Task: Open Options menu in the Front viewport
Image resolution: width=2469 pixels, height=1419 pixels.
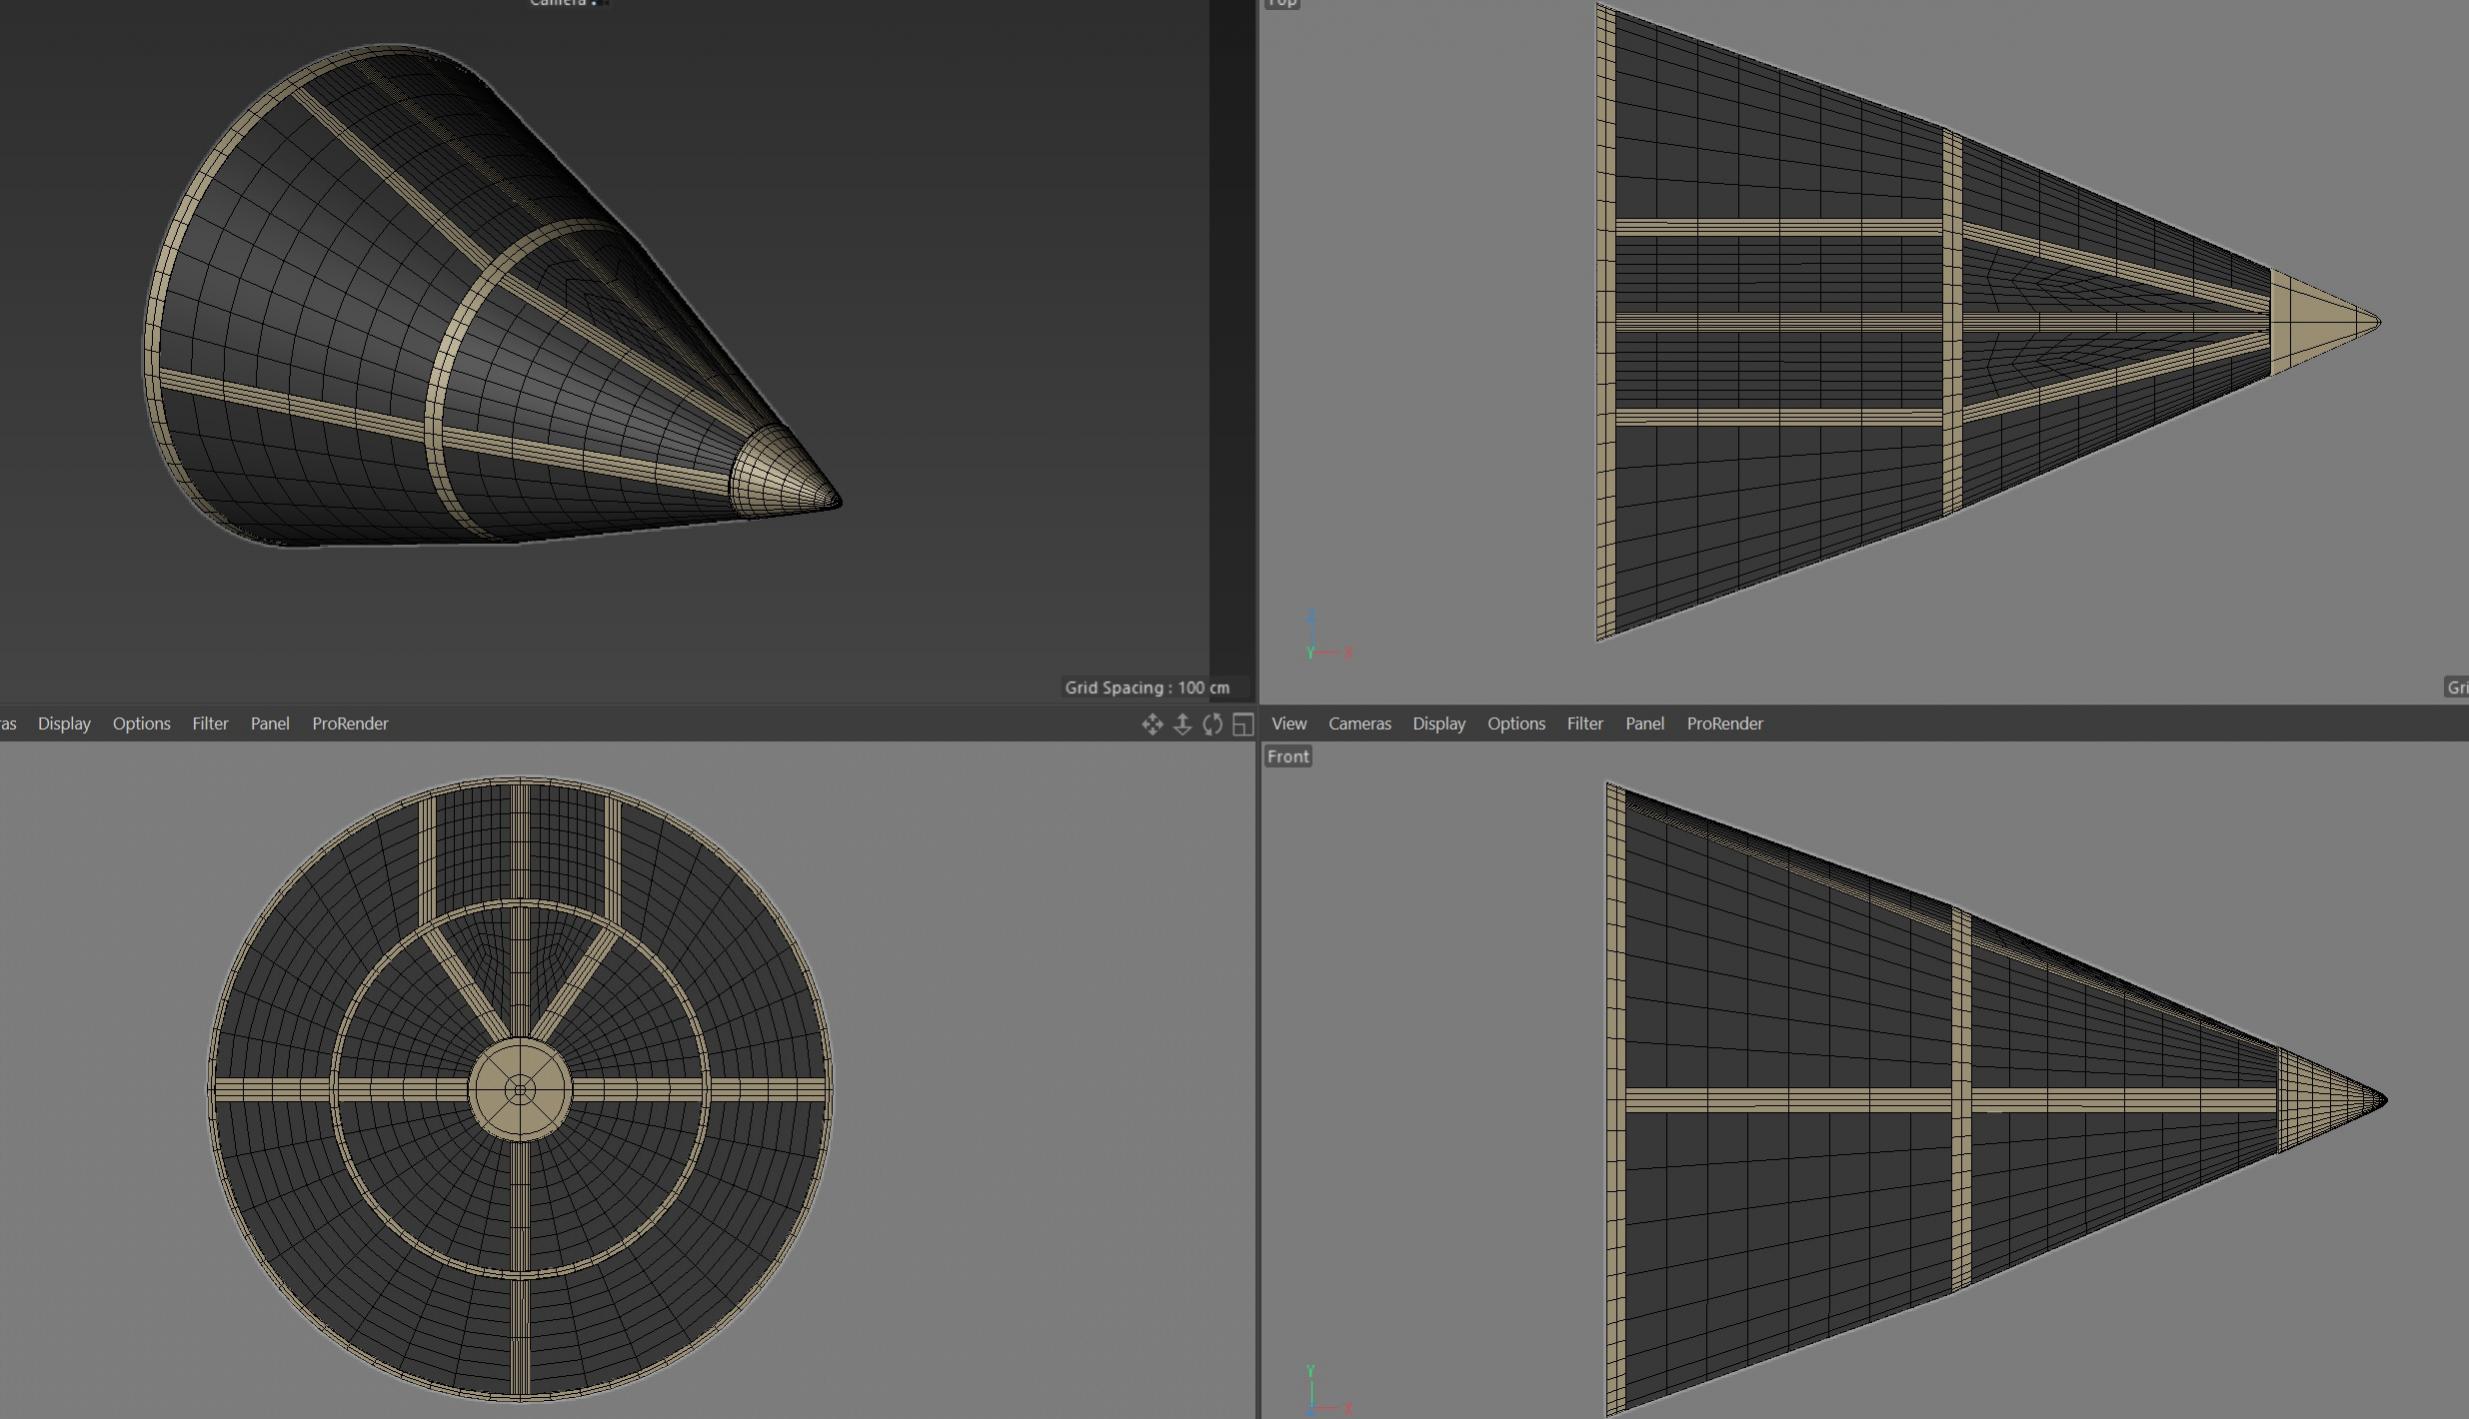Action: tap(1515, 723)
